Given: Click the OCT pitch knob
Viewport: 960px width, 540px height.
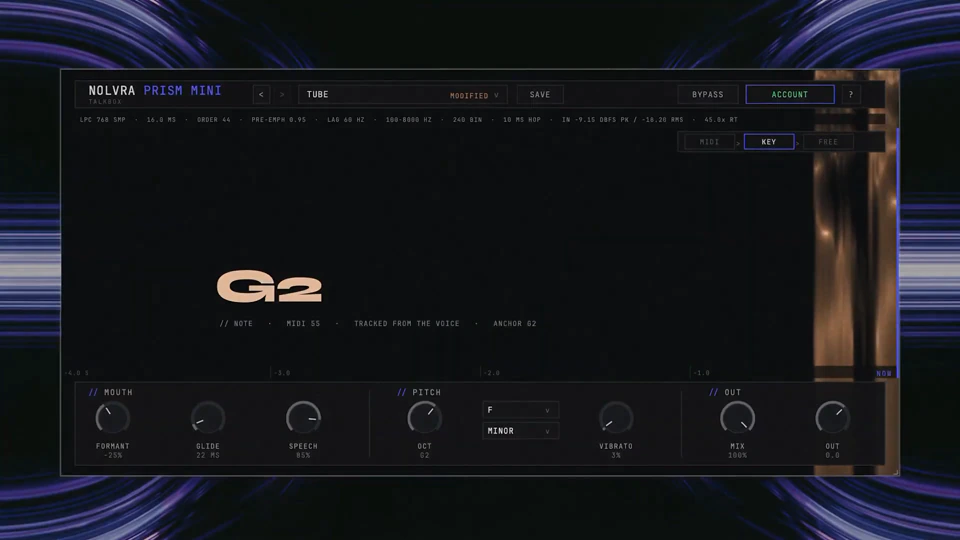Looking at the screenshot, I should coord(424,418).
